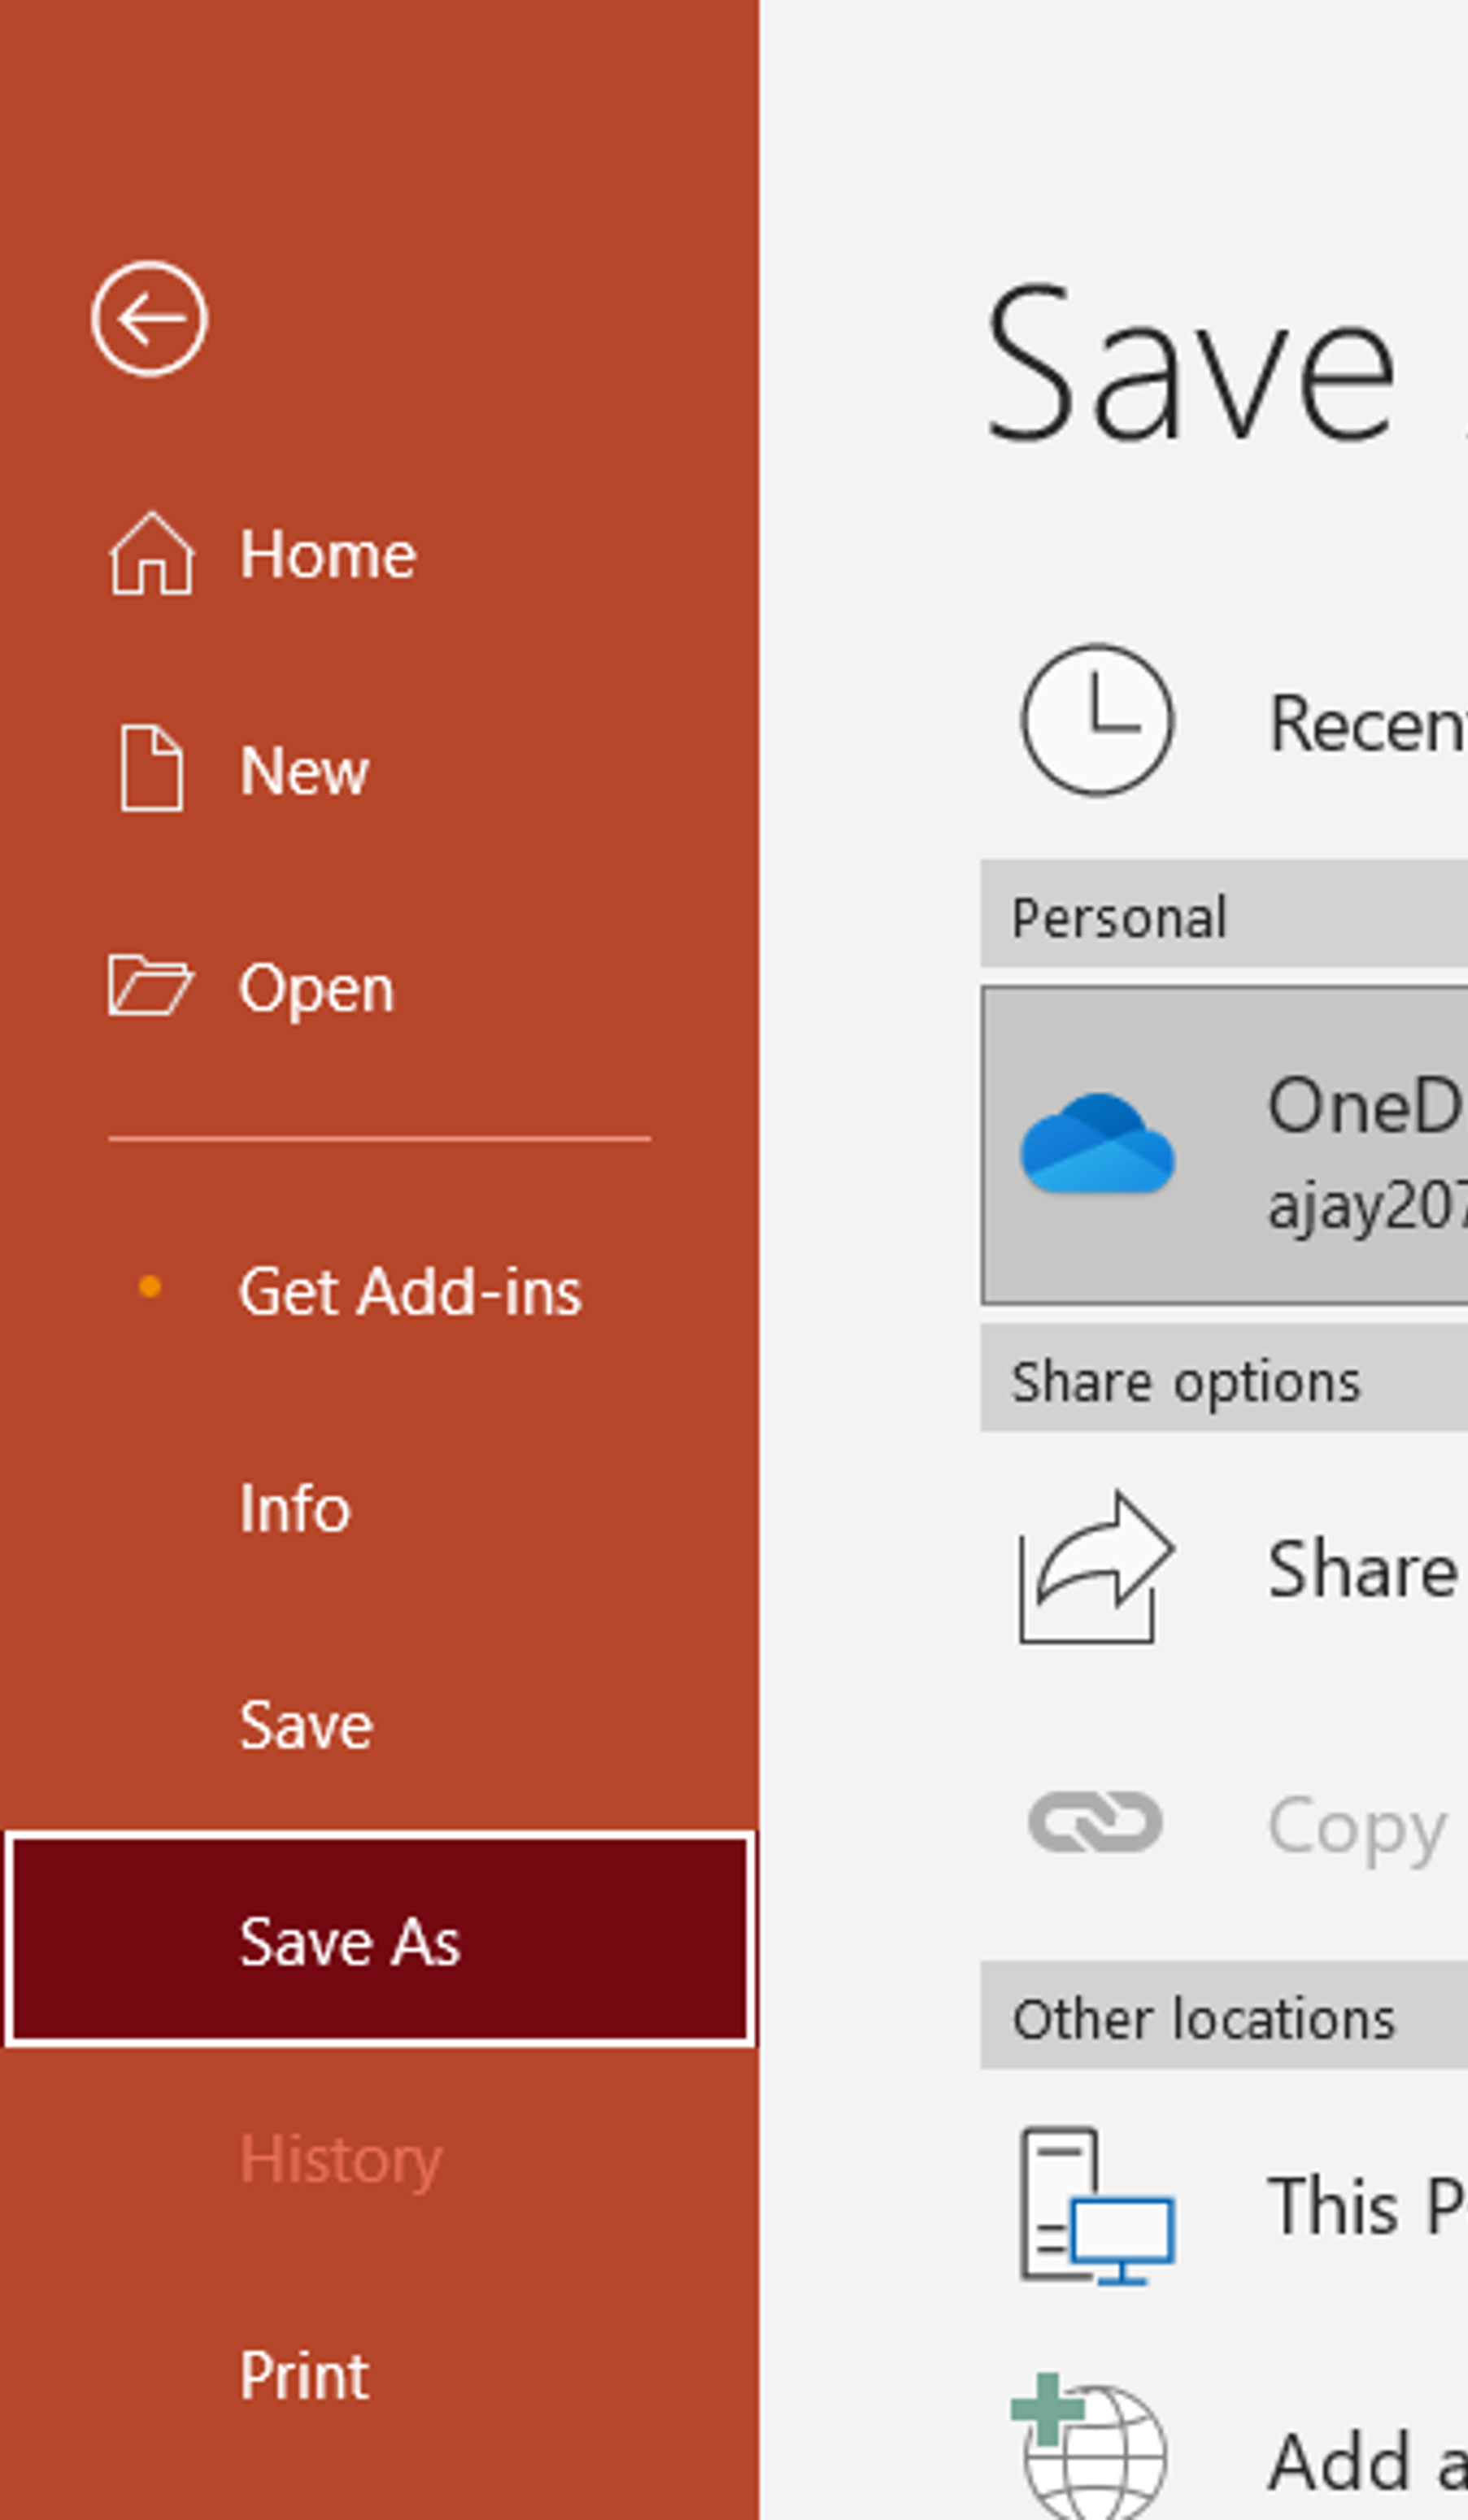Click the History menu item
This screenshot has width=1468, height=2520.
[341, 2160]
